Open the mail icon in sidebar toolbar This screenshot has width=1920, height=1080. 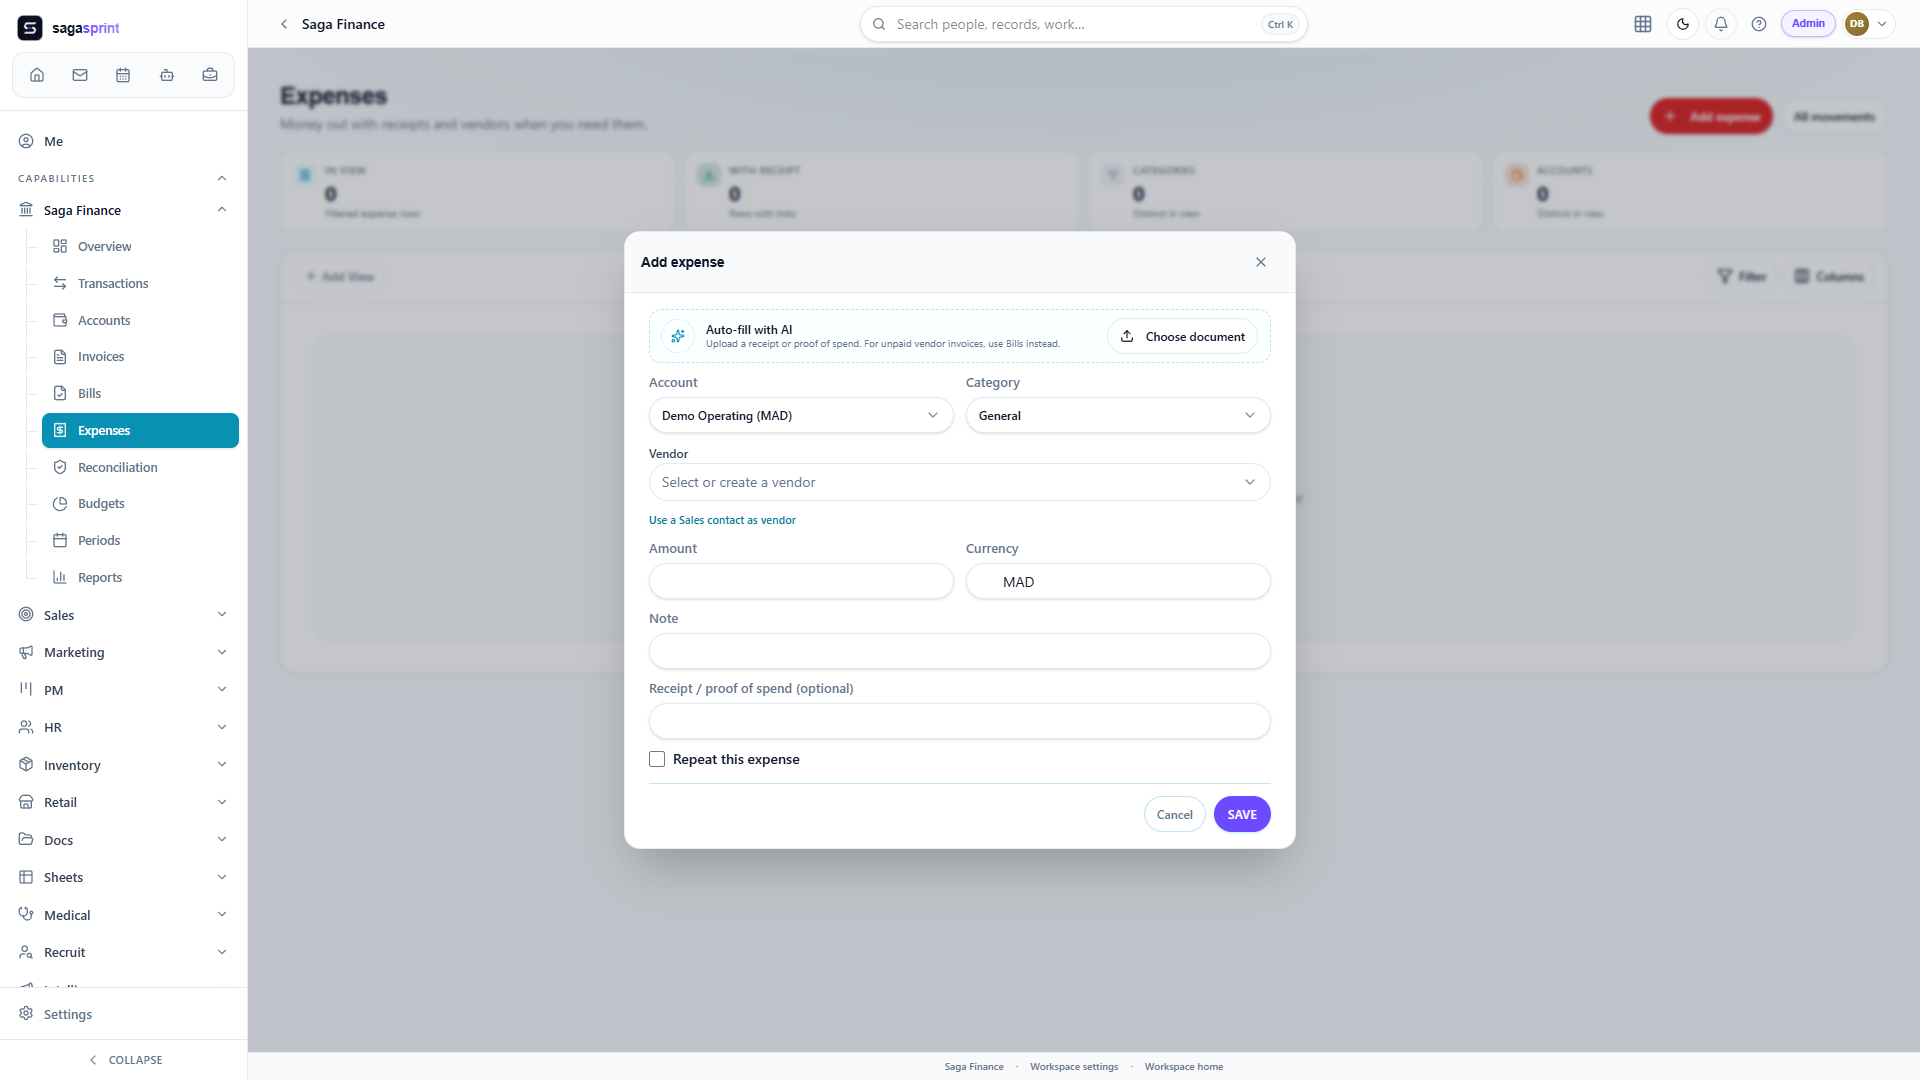(80, 75)
